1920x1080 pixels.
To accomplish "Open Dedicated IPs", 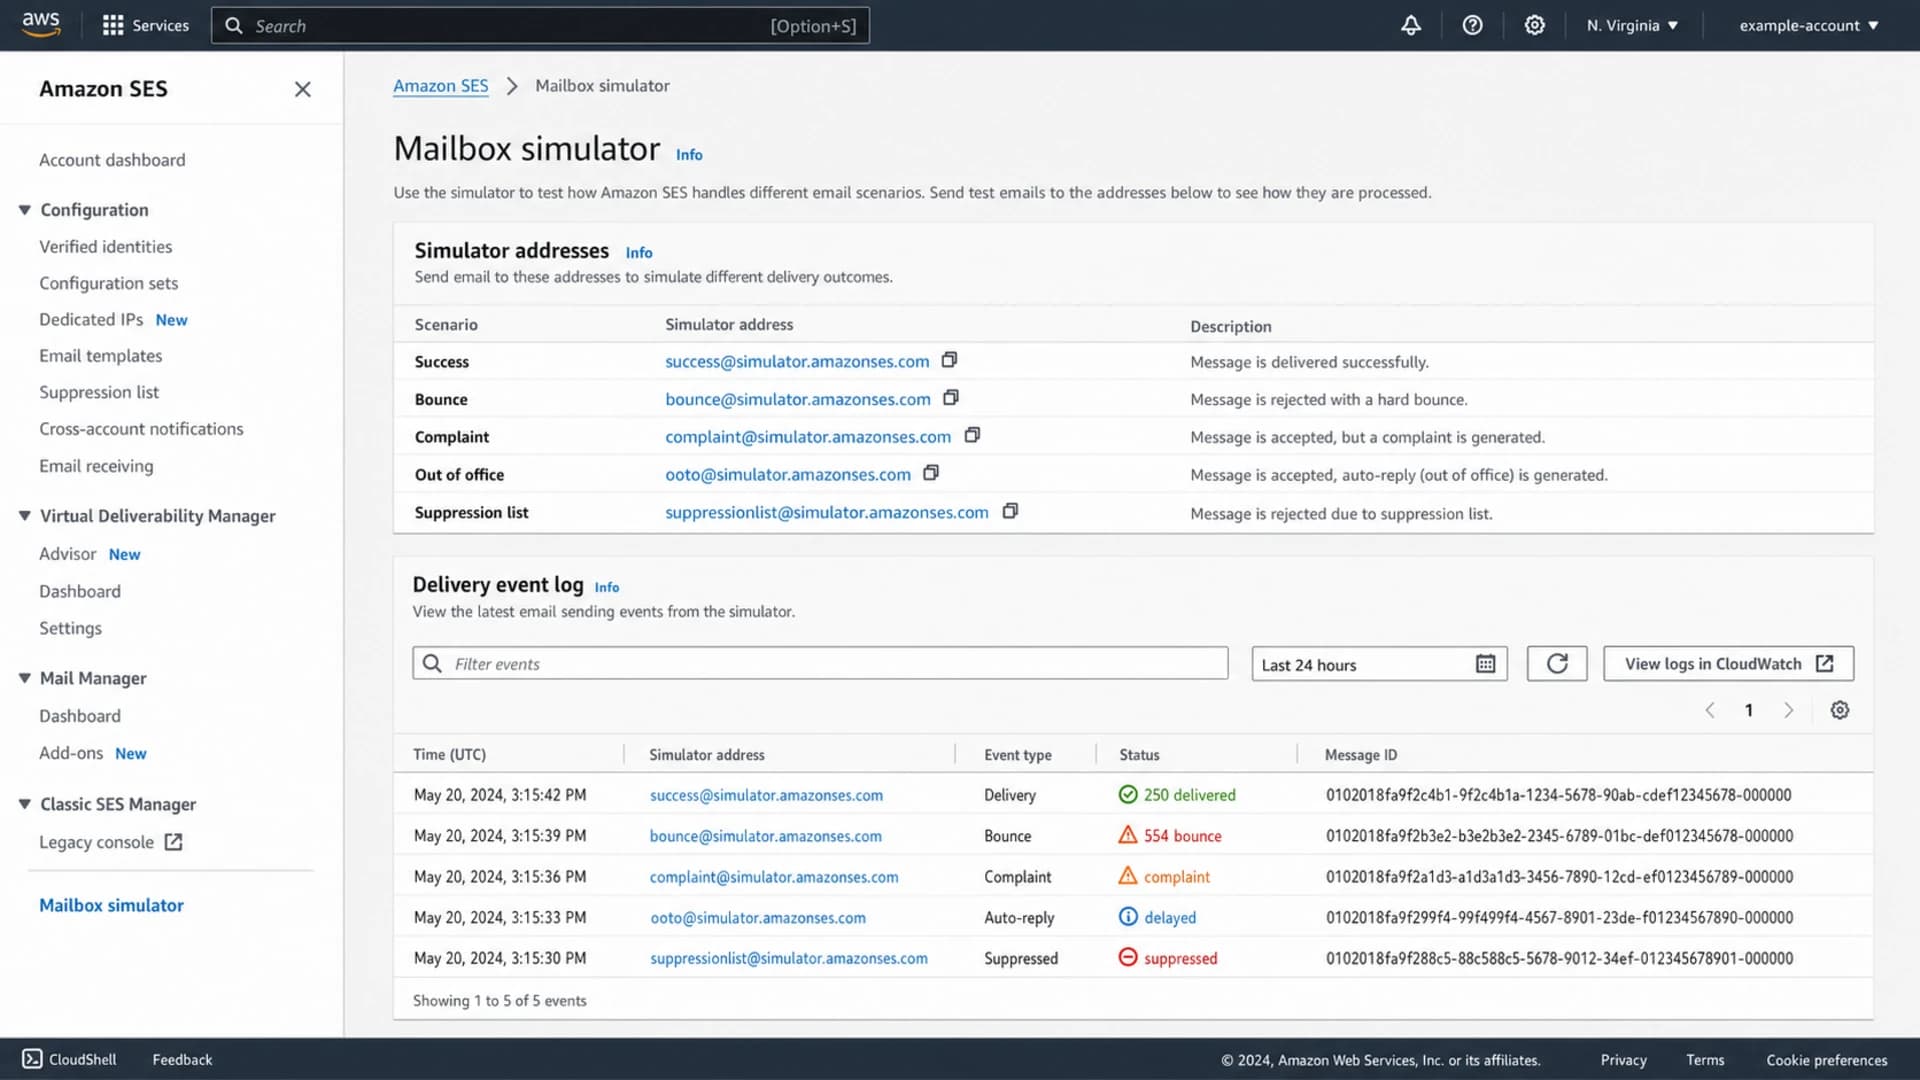I will [91, 319].
